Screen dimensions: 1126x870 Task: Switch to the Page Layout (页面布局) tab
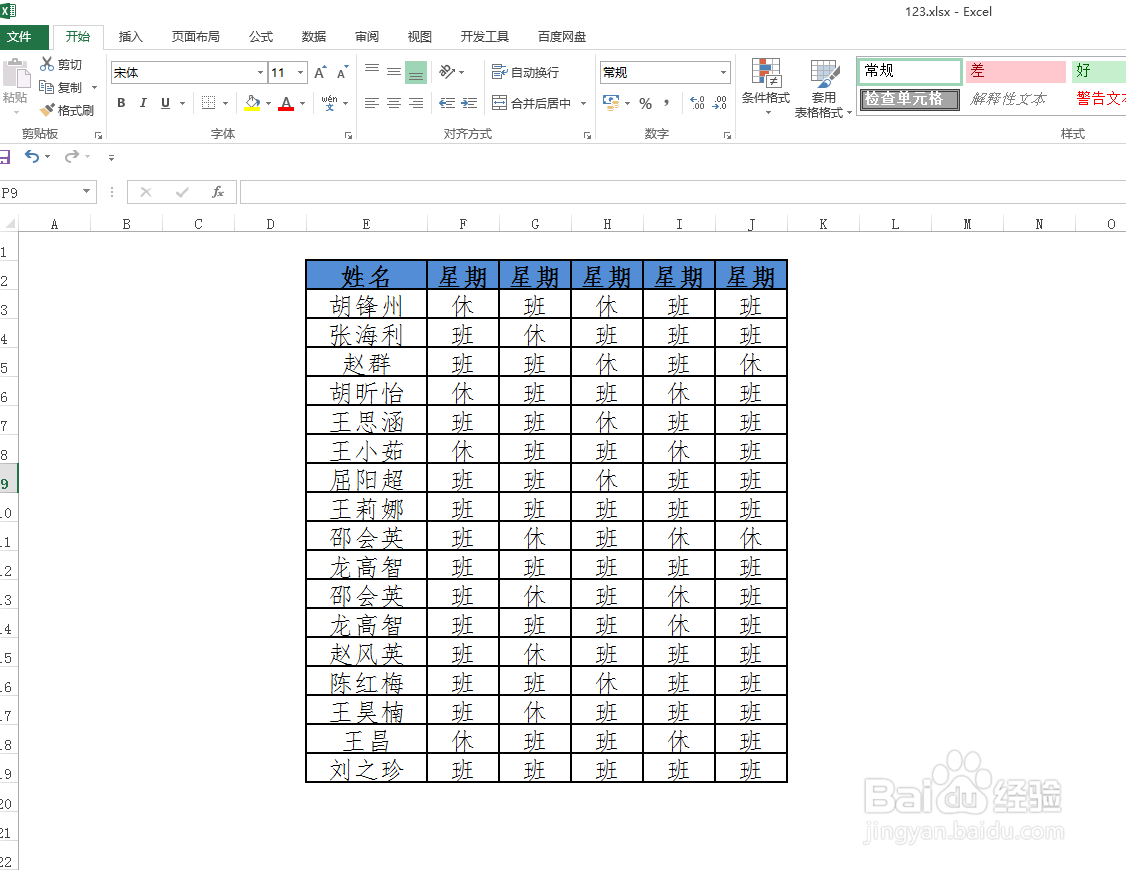[x=195, y=37]
